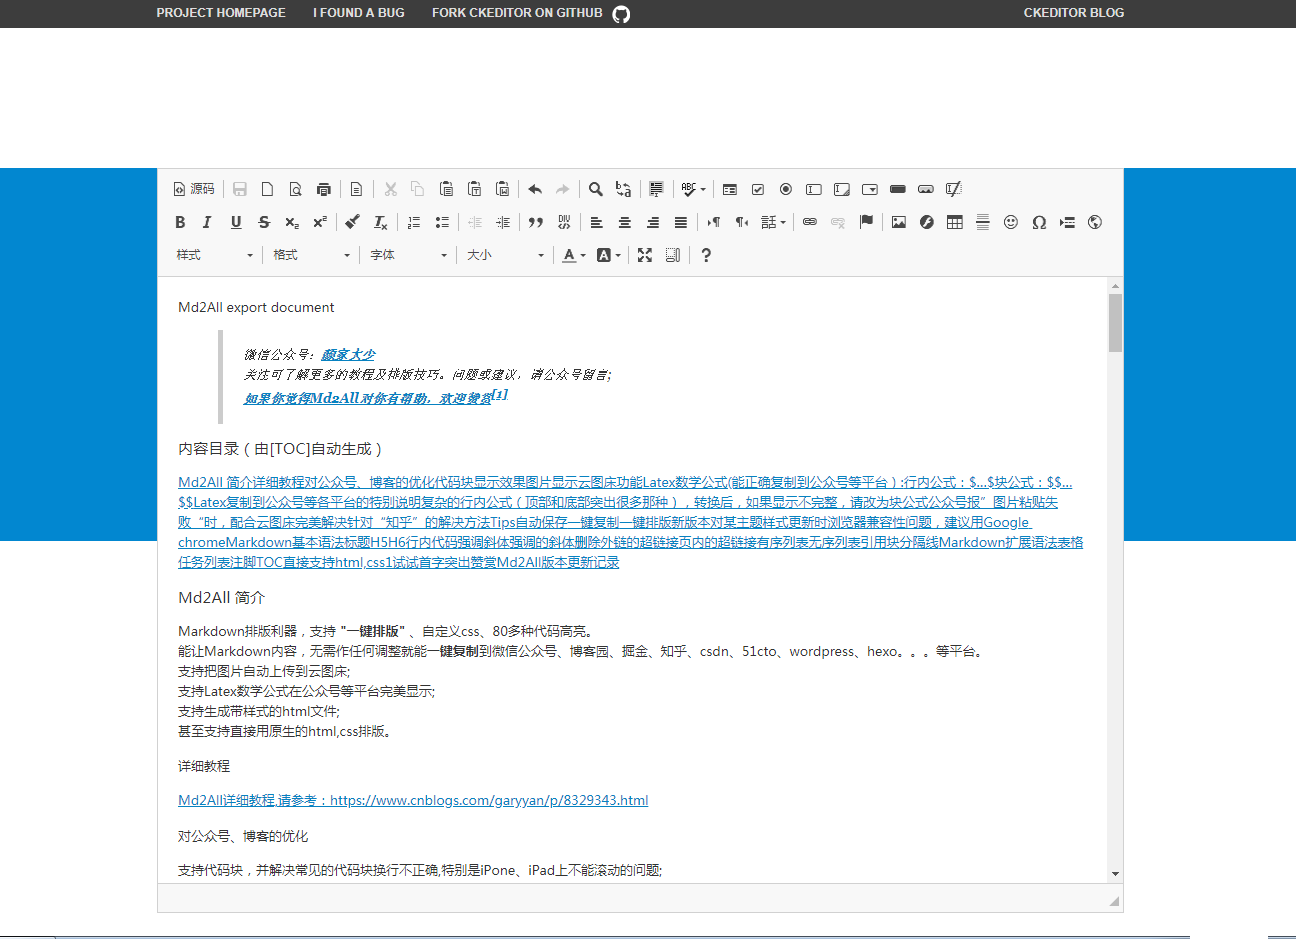Insert a bulleted list
The height and width of the screenshot is (939, 1296).
pos(442,222)
